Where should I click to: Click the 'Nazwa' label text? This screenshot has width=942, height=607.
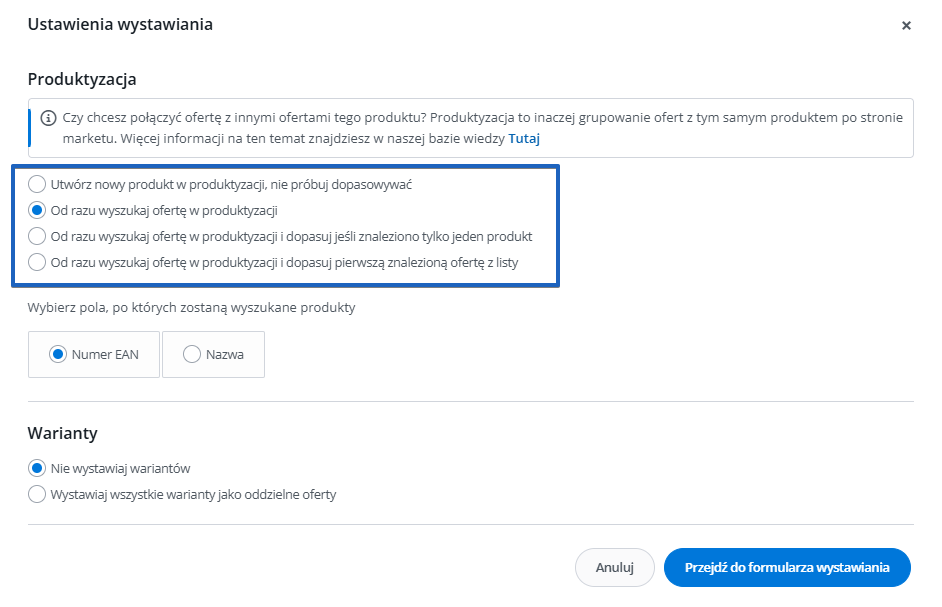225,354
